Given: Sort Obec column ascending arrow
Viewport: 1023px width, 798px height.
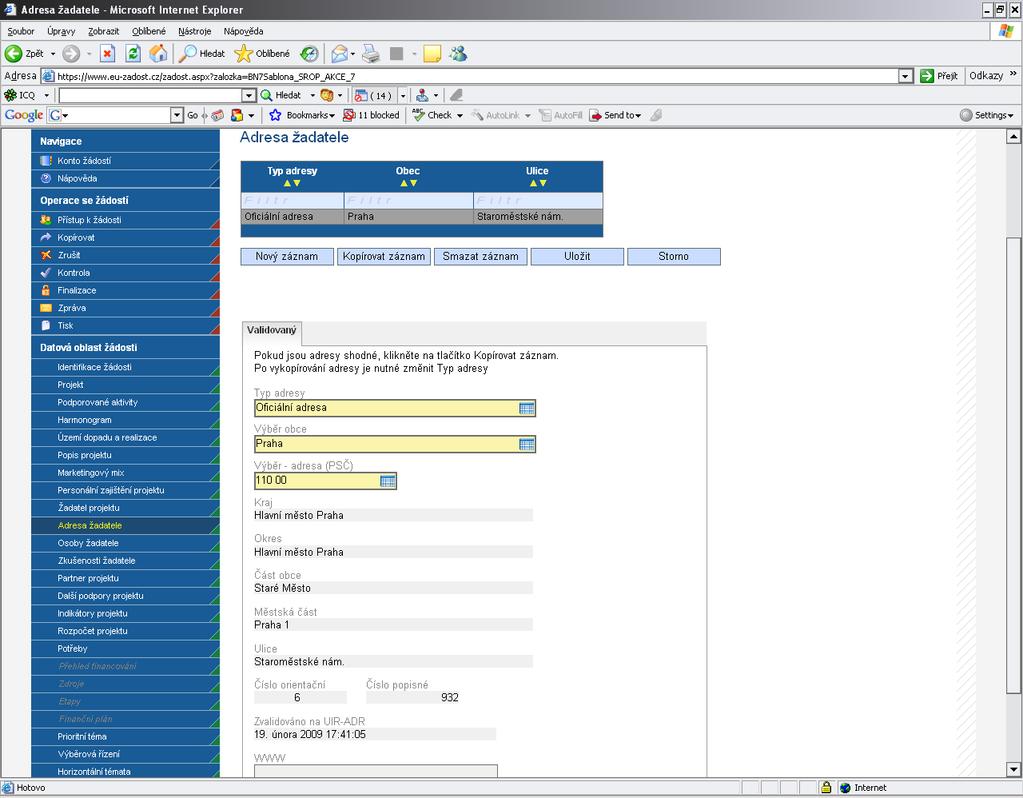Looking at the screenshot, I should 403,183.
